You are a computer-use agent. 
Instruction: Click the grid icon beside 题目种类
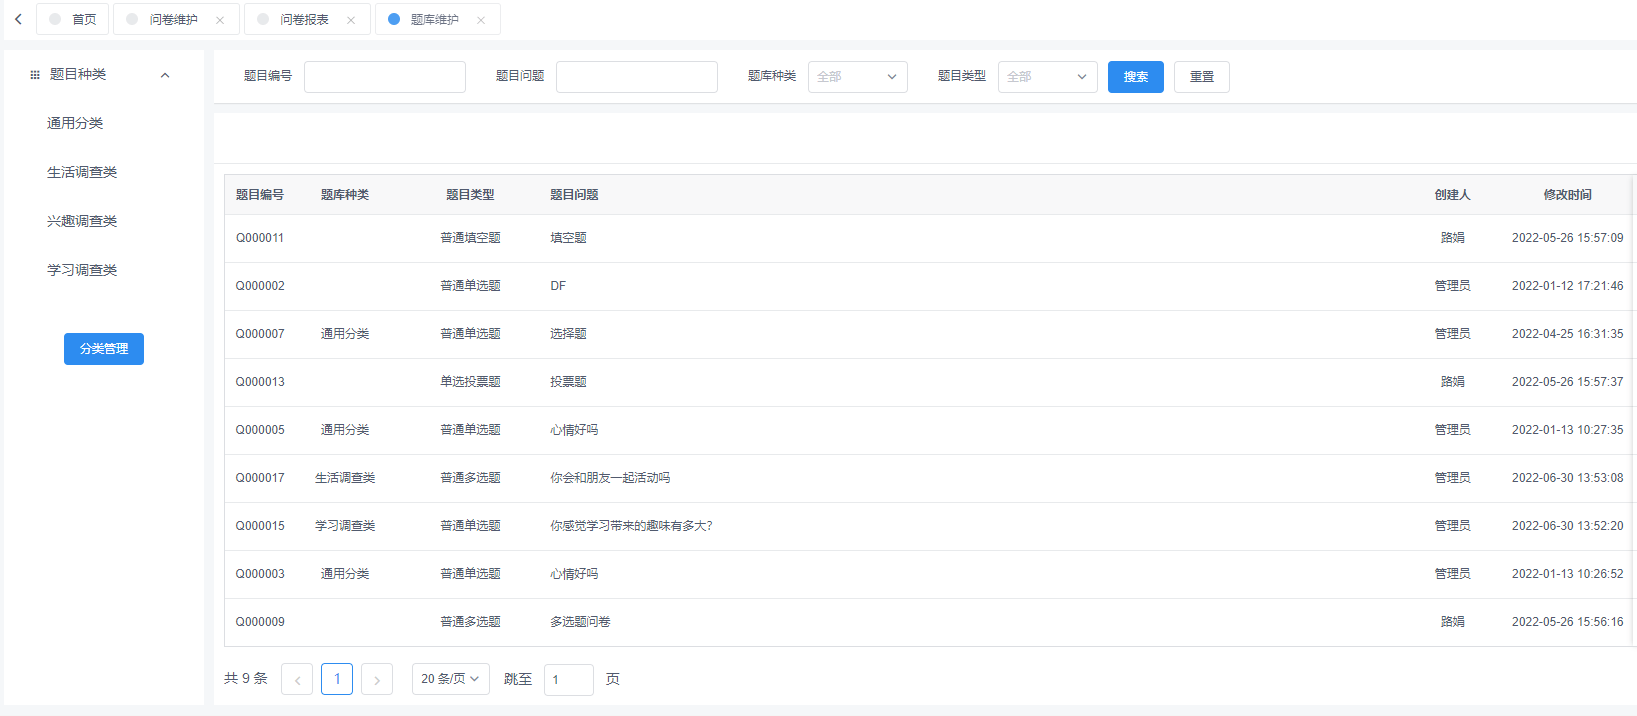pyautogui.click(x=35, y=75)
